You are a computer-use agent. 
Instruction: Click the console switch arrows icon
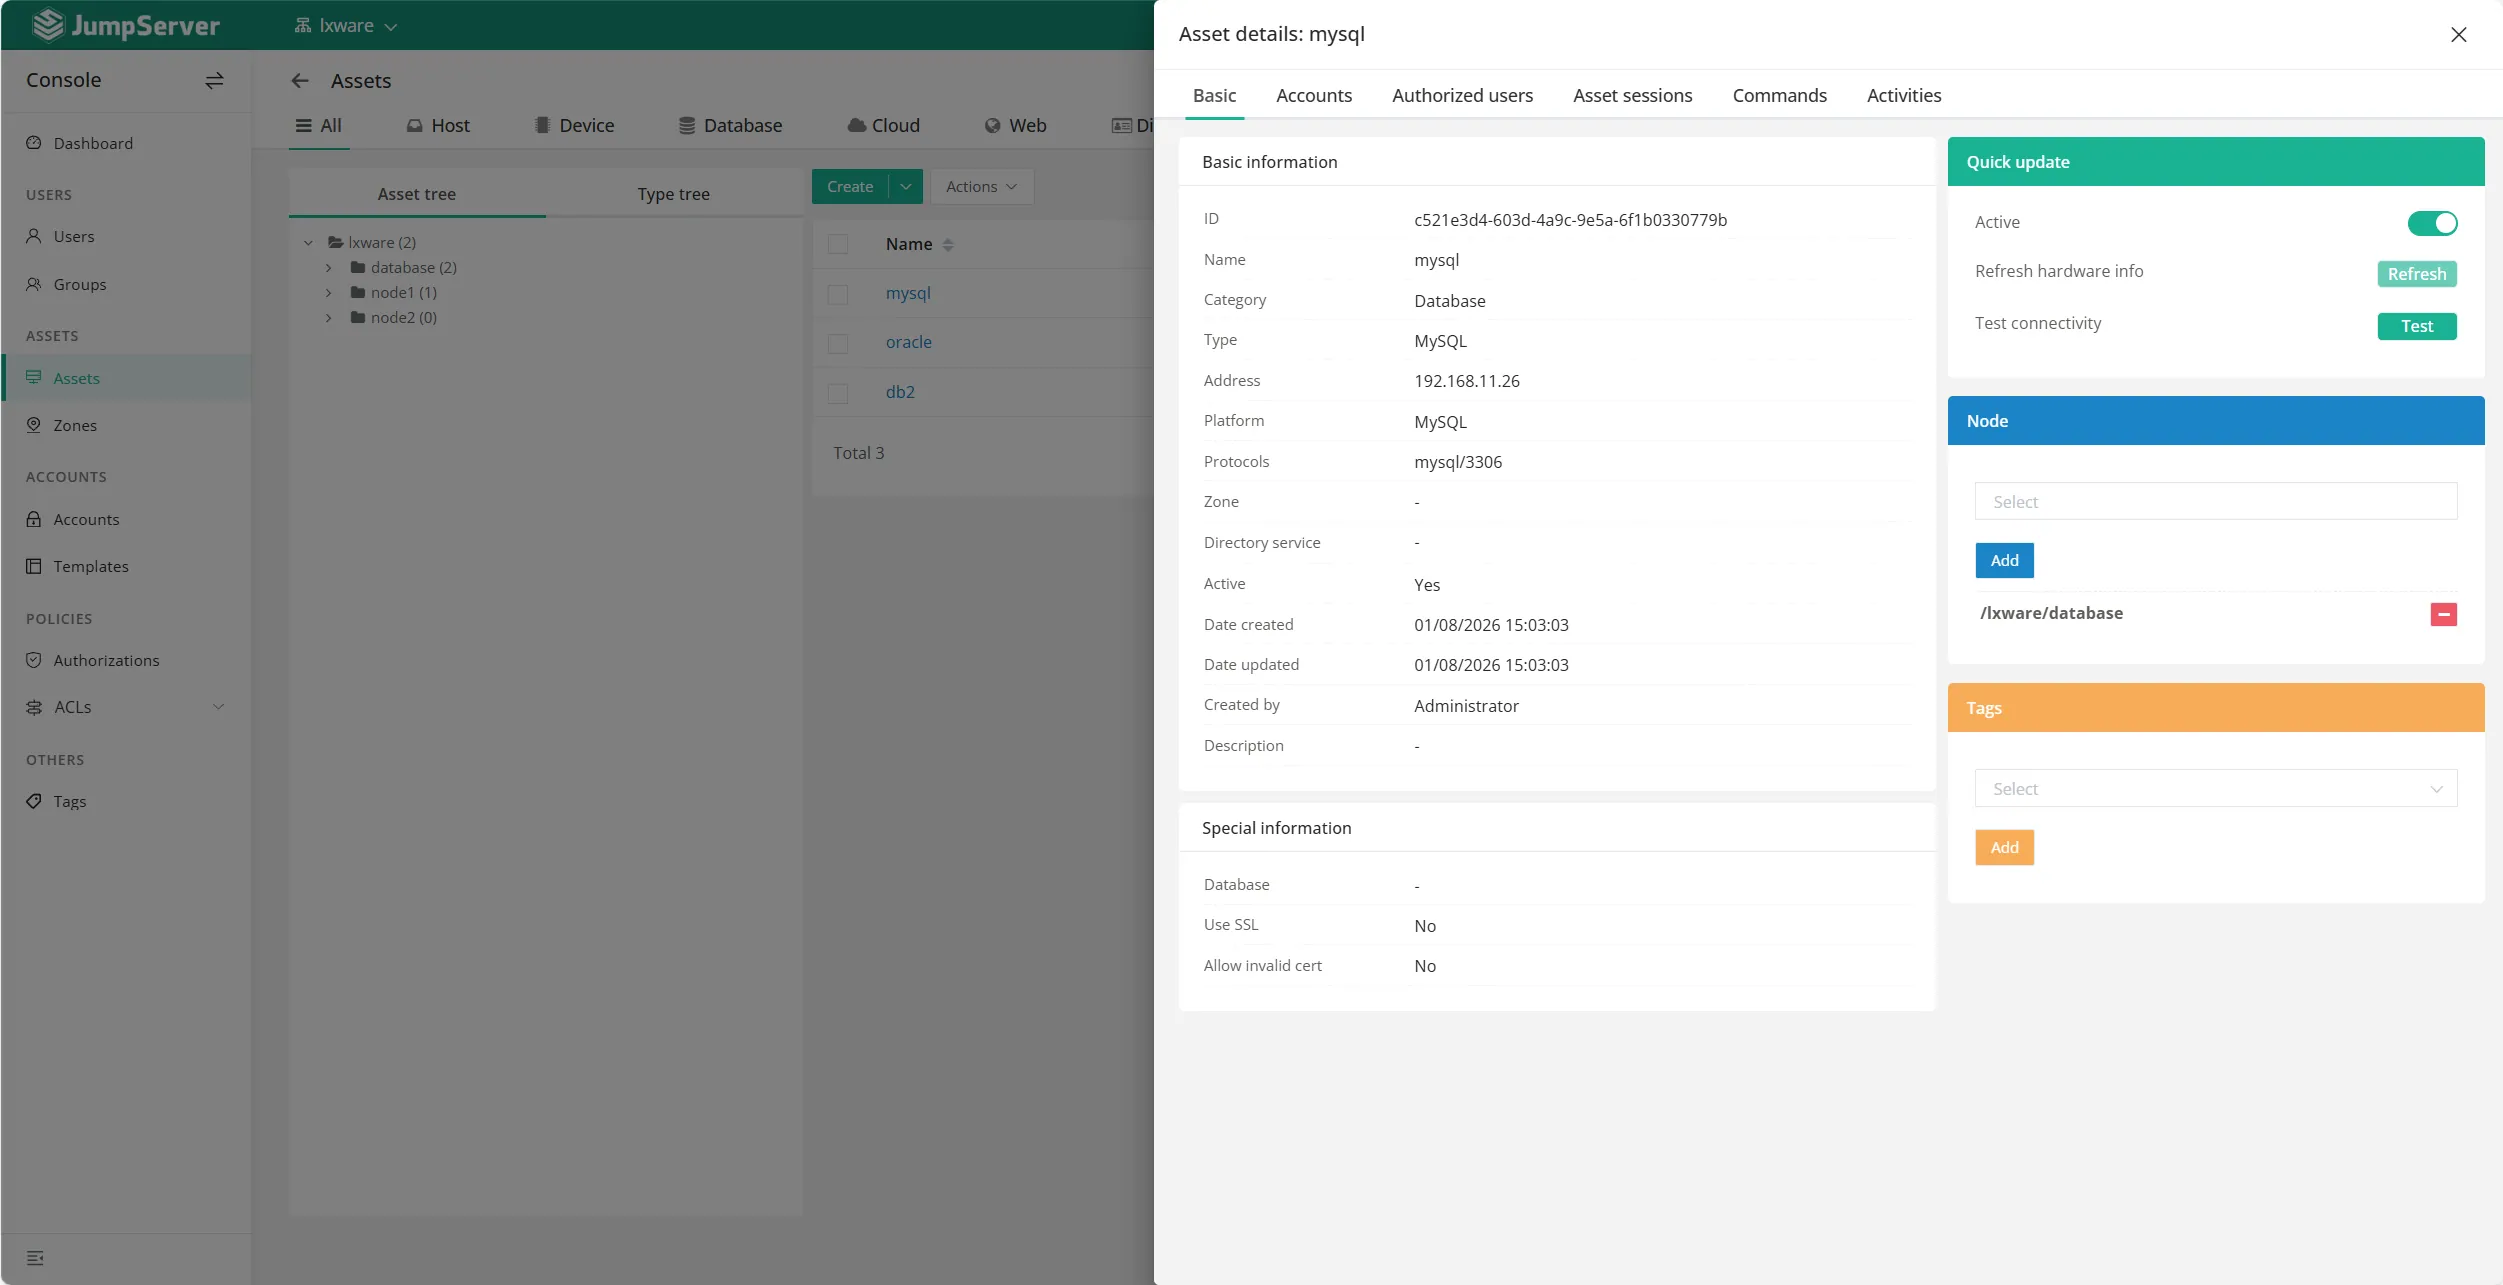214,80
